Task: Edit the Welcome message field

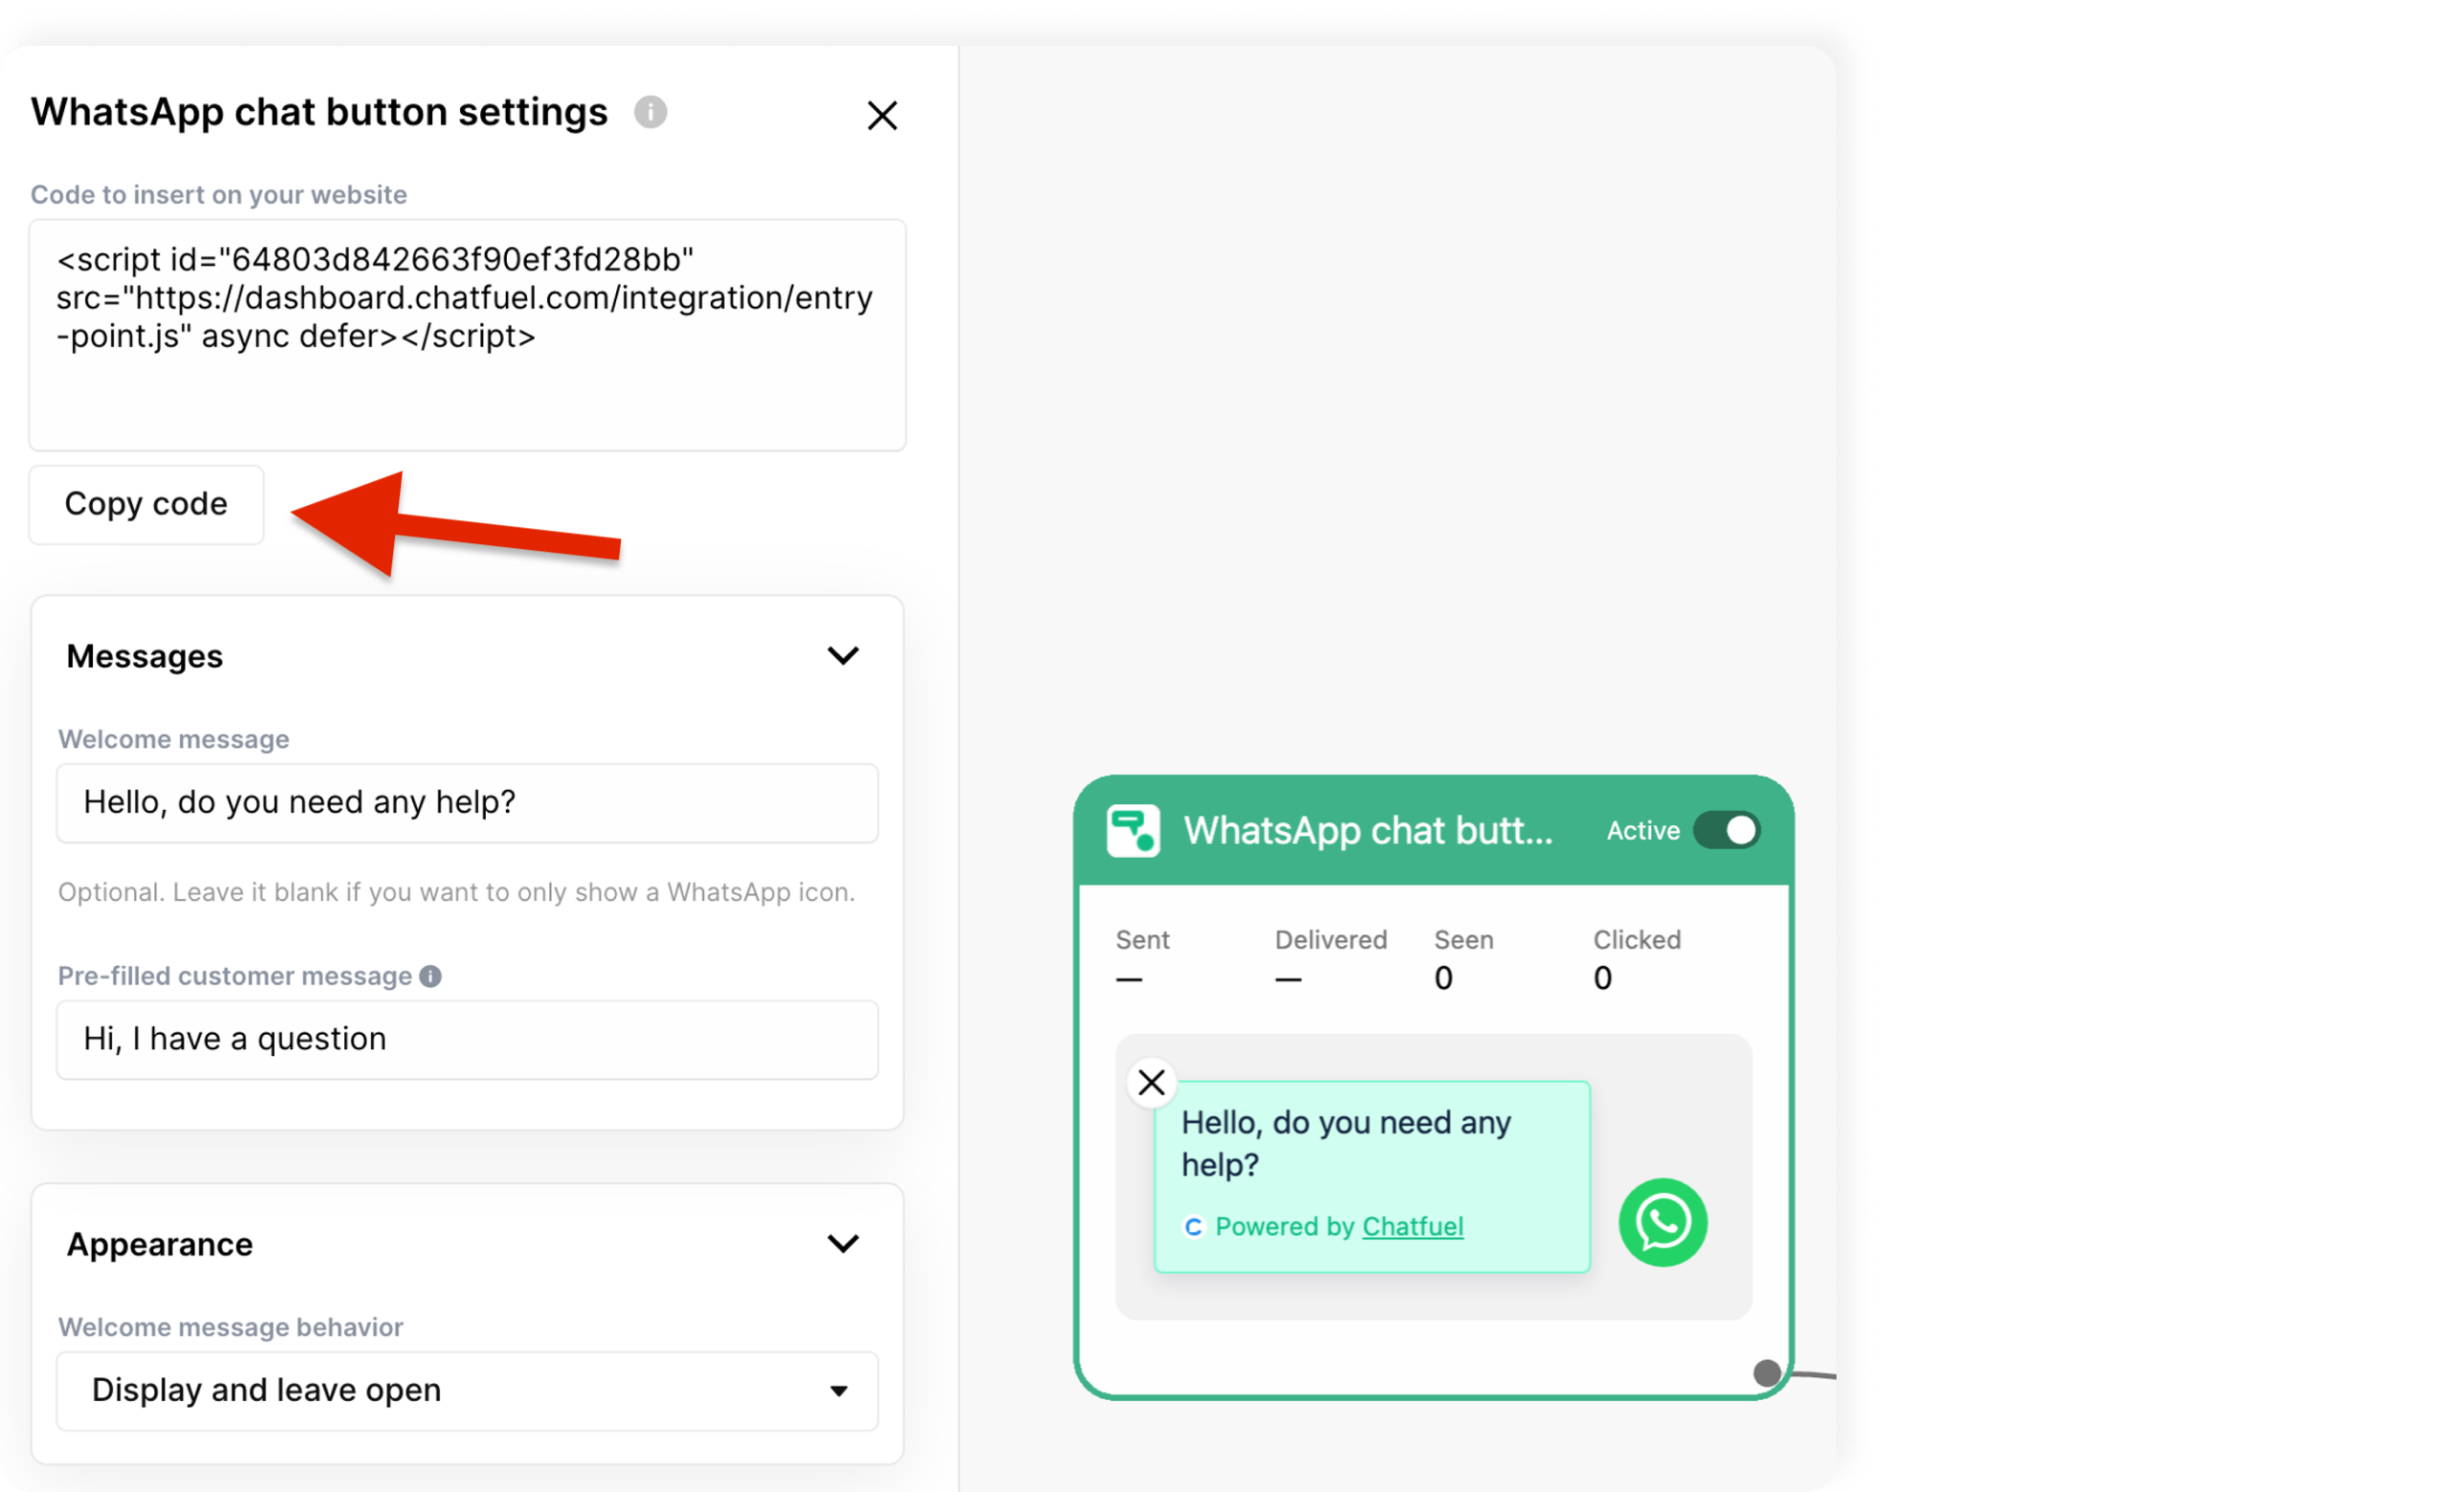Action: (467, 803)
